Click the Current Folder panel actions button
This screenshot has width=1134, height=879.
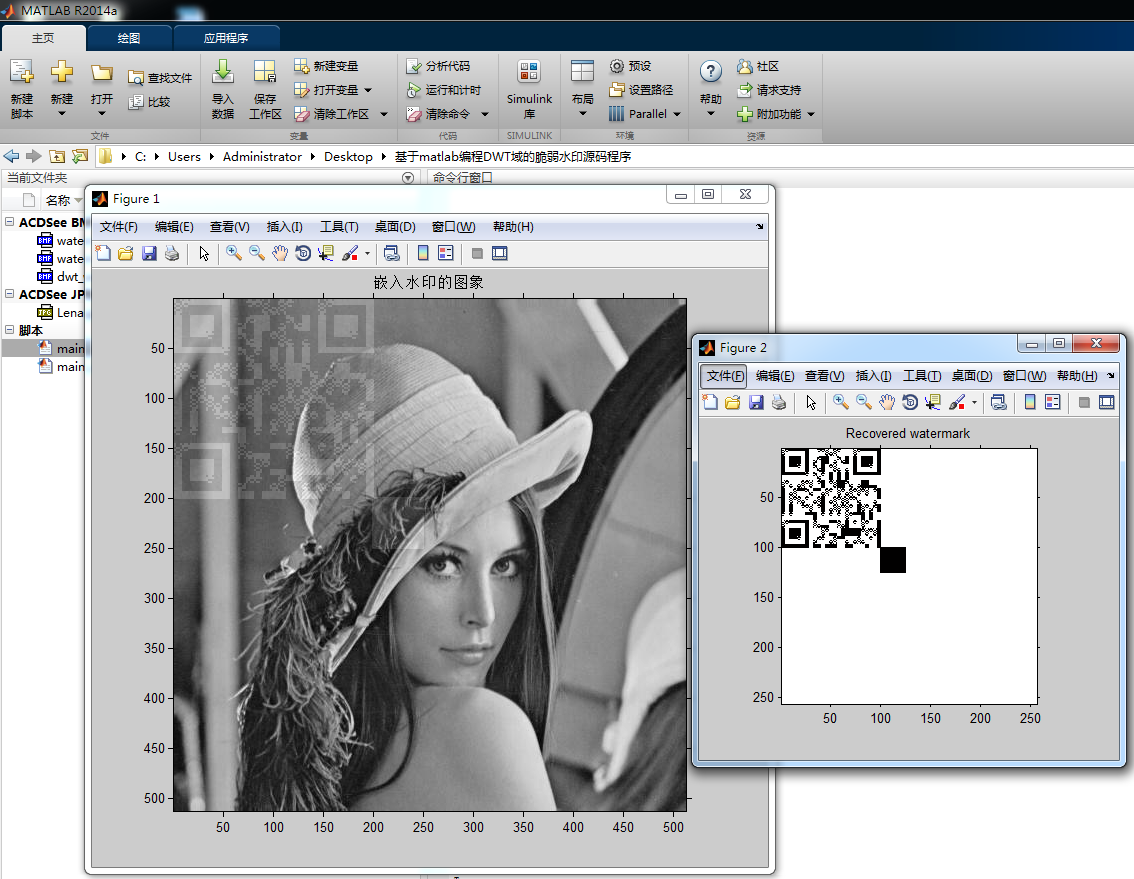click(408, 178)
